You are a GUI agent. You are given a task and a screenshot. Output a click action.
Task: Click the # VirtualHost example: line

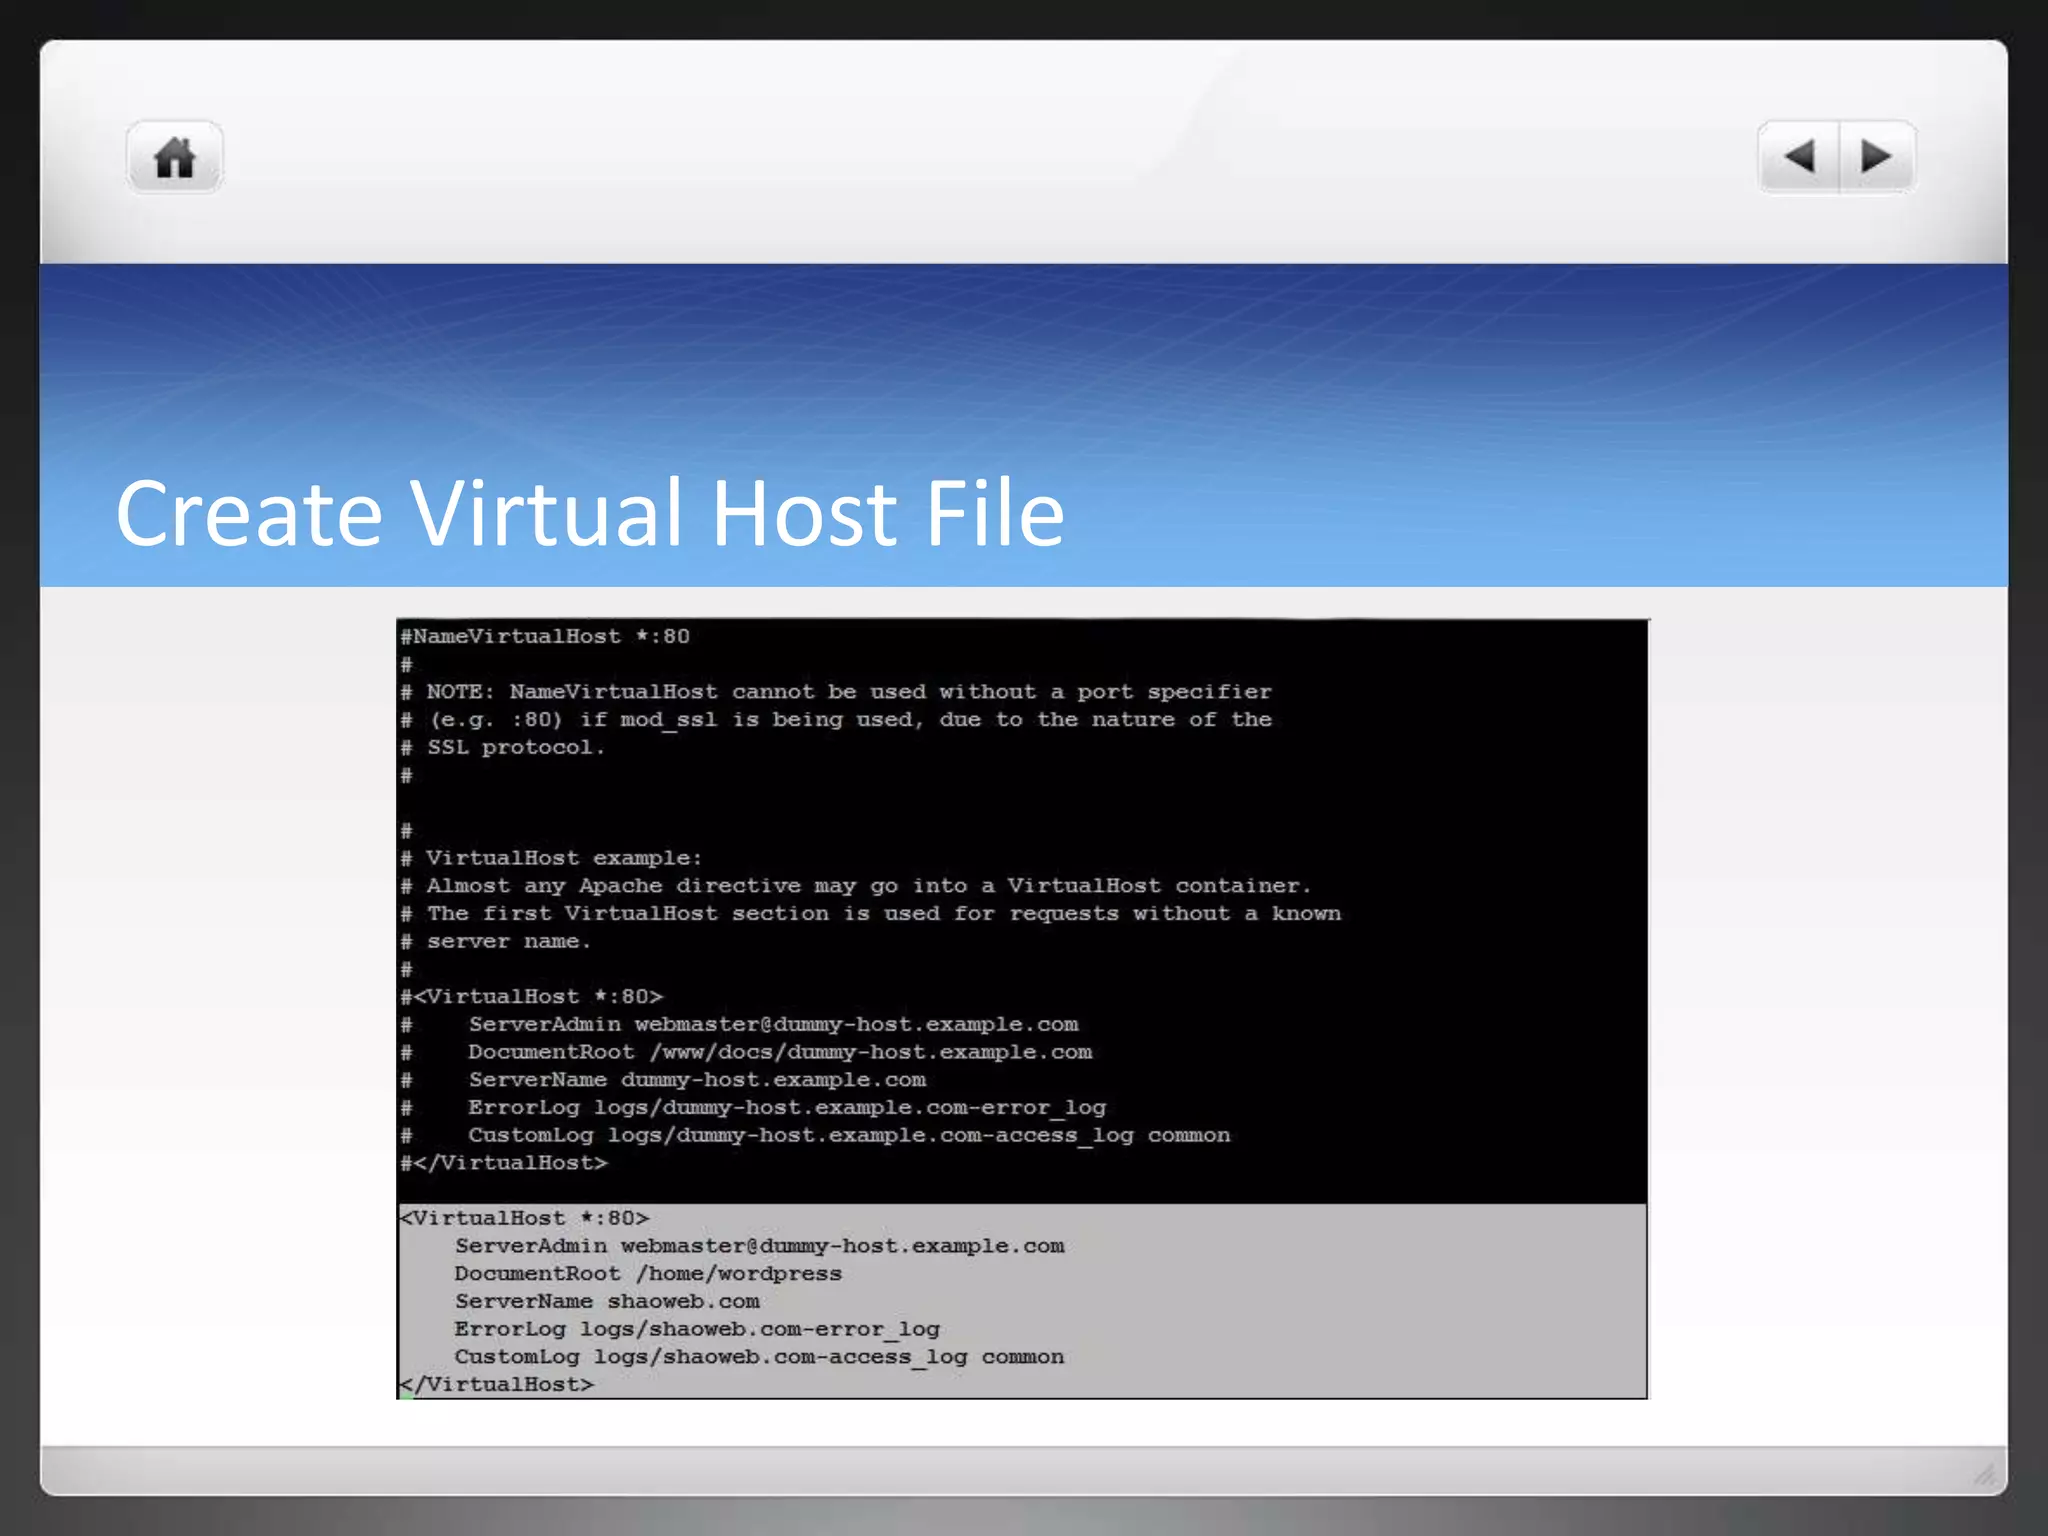pos(551,858)
